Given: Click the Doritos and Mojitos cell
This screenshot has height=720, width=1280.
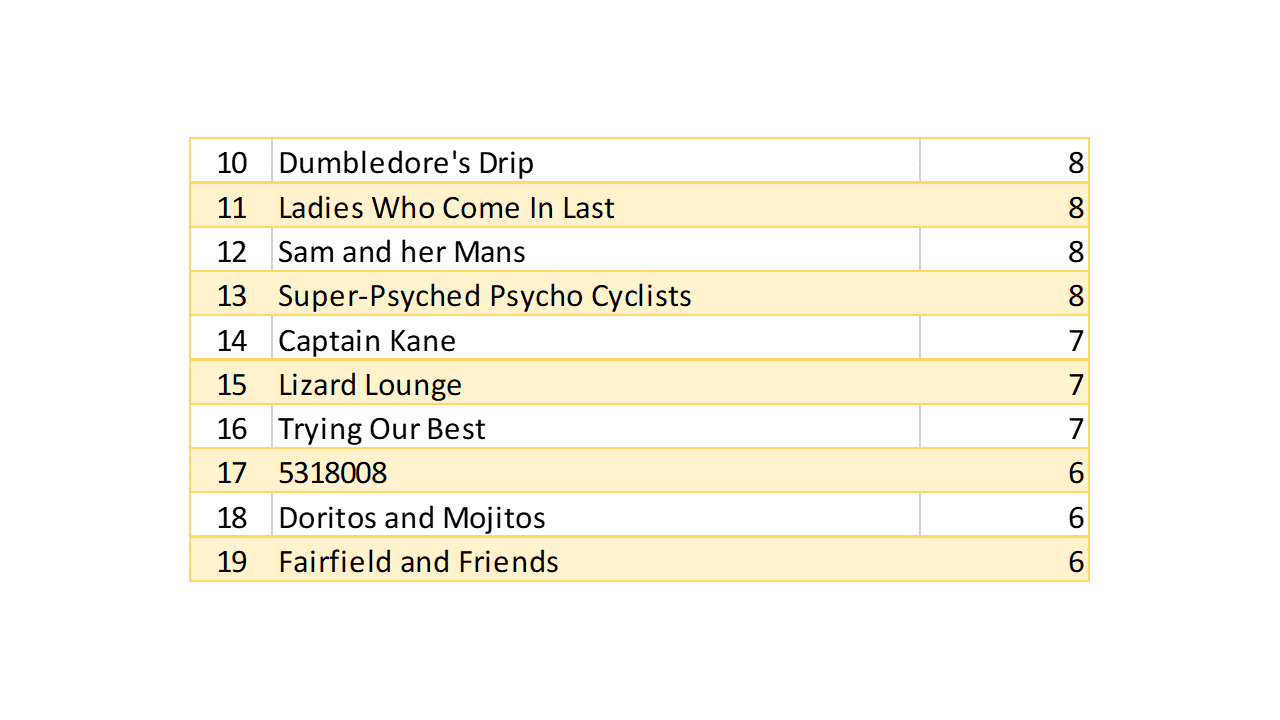Looking at the screenshot, I should click(x=412, y=518).
